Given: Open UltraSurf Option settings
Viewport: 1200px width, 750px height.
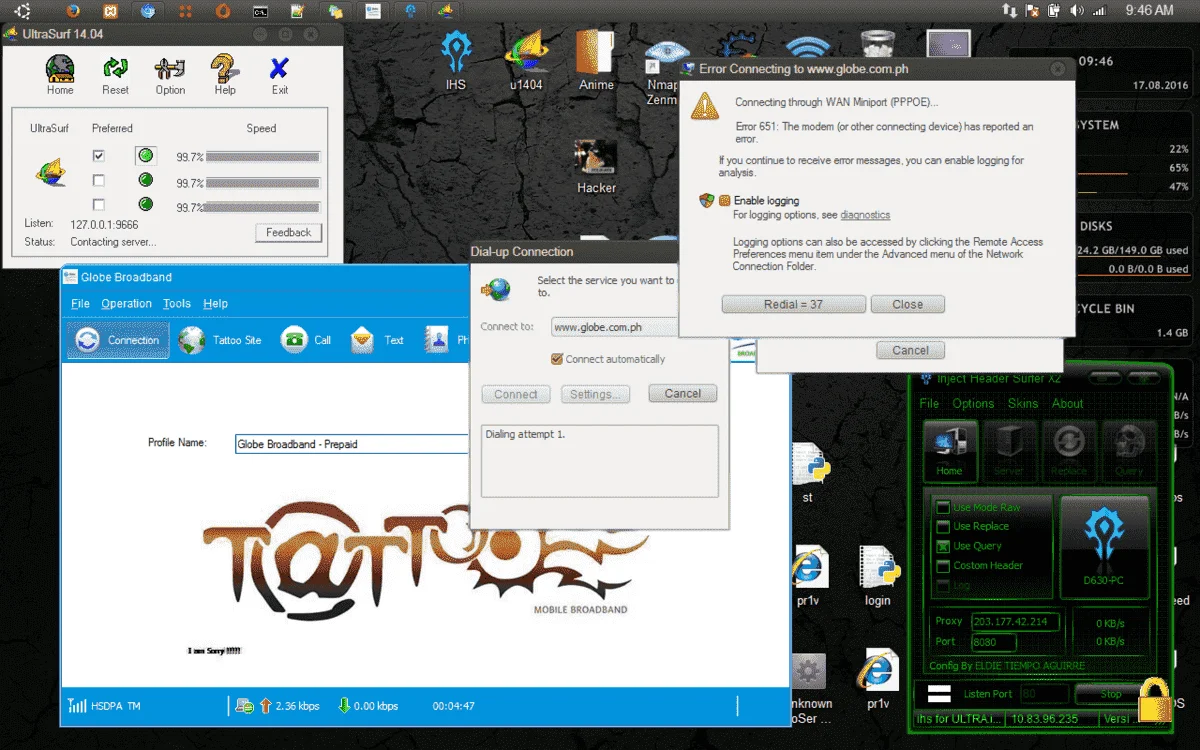Looking at the screenshot, I should [x=170, y=69].
